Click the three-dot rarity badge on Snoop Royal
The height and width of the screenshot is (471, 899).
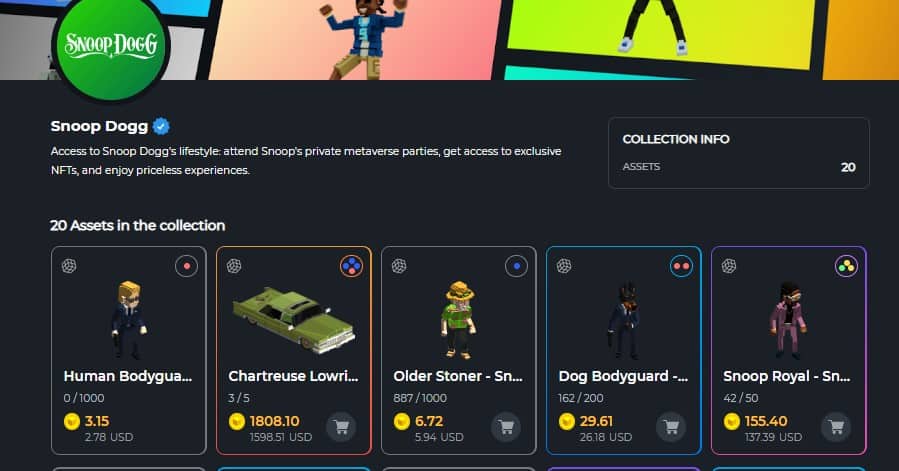tap(846, 266)
